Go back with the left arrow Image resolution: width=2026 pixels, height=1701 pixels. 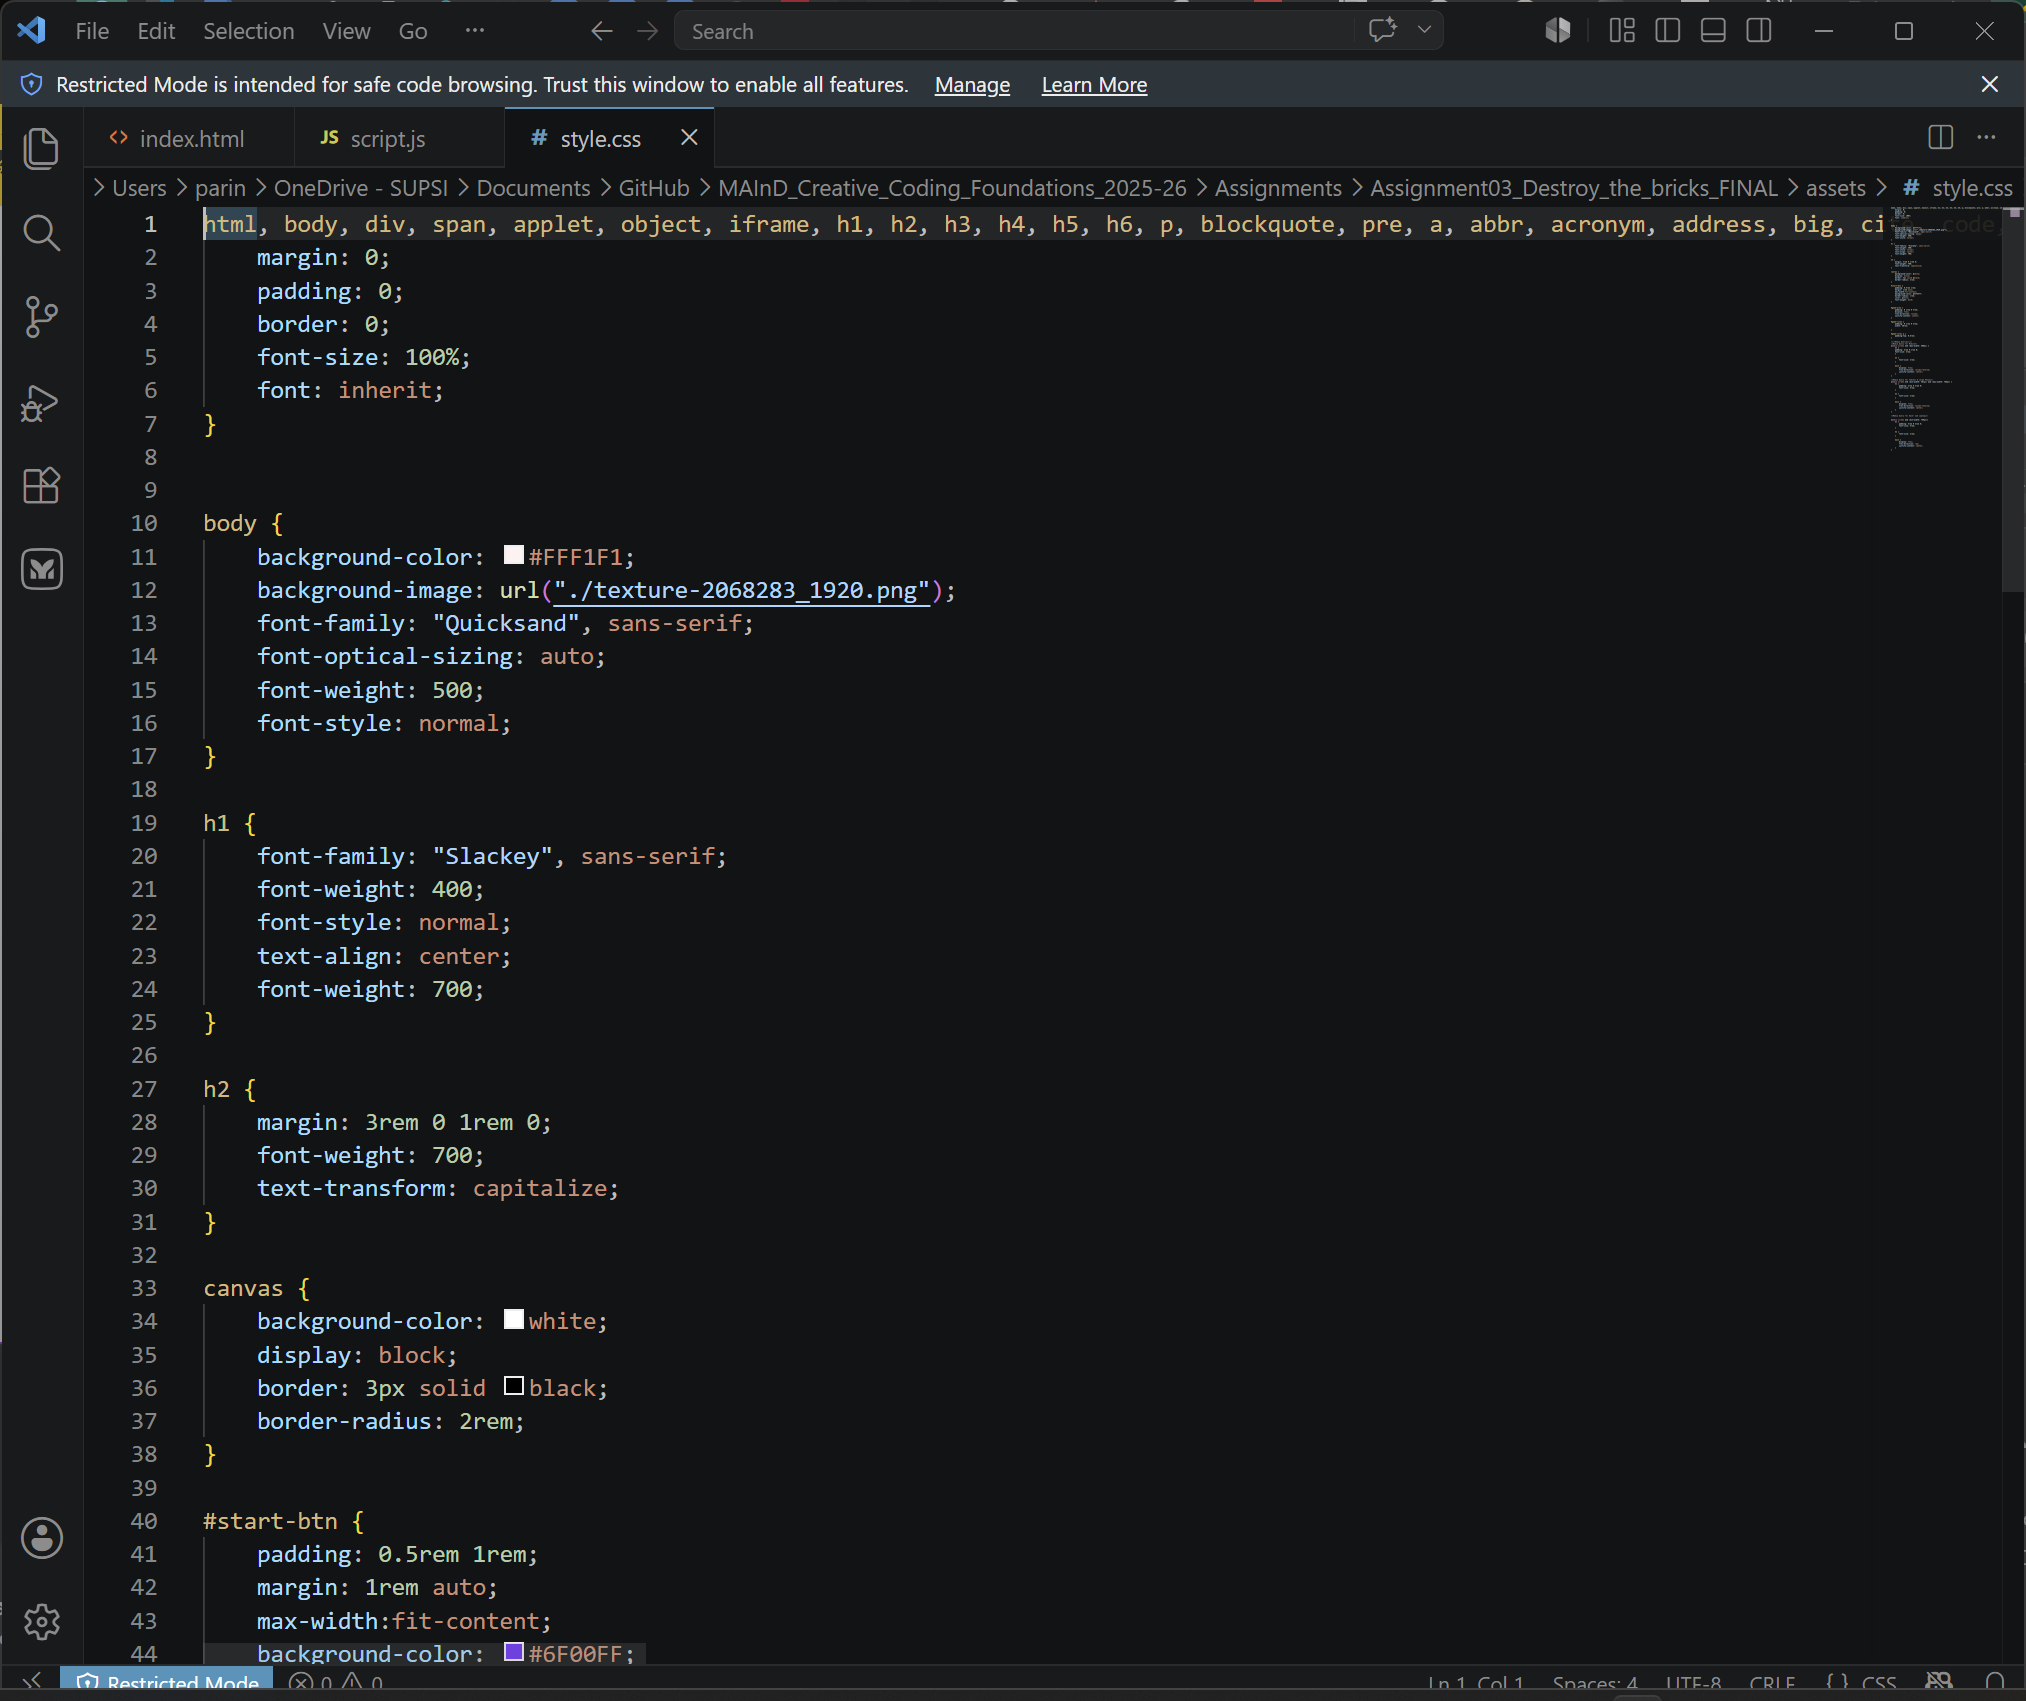(601, 31)
